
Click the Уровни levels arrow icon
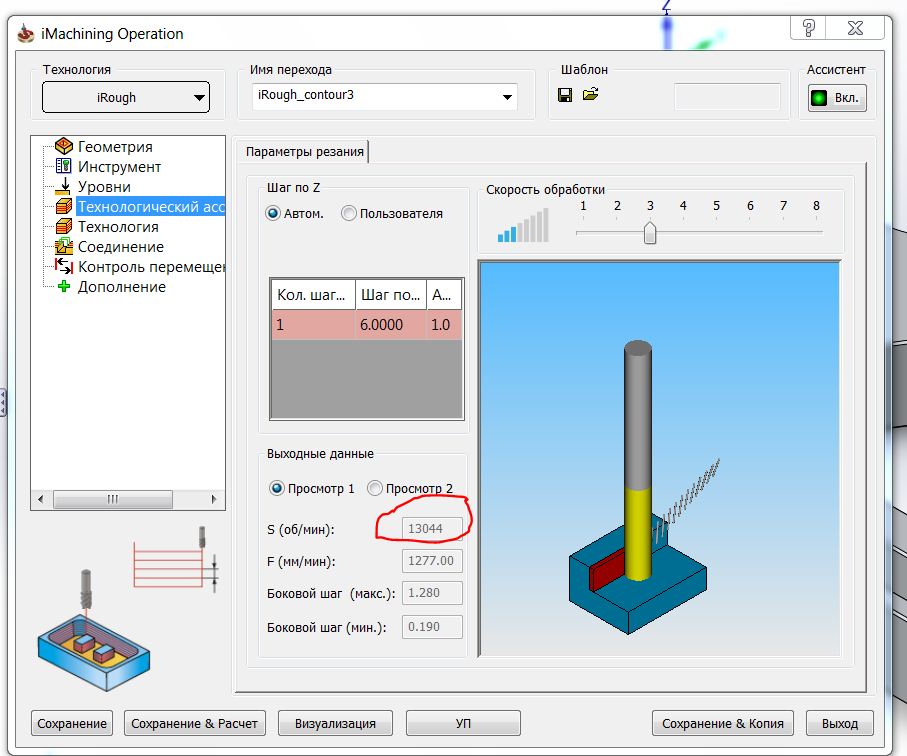[64, 186]
